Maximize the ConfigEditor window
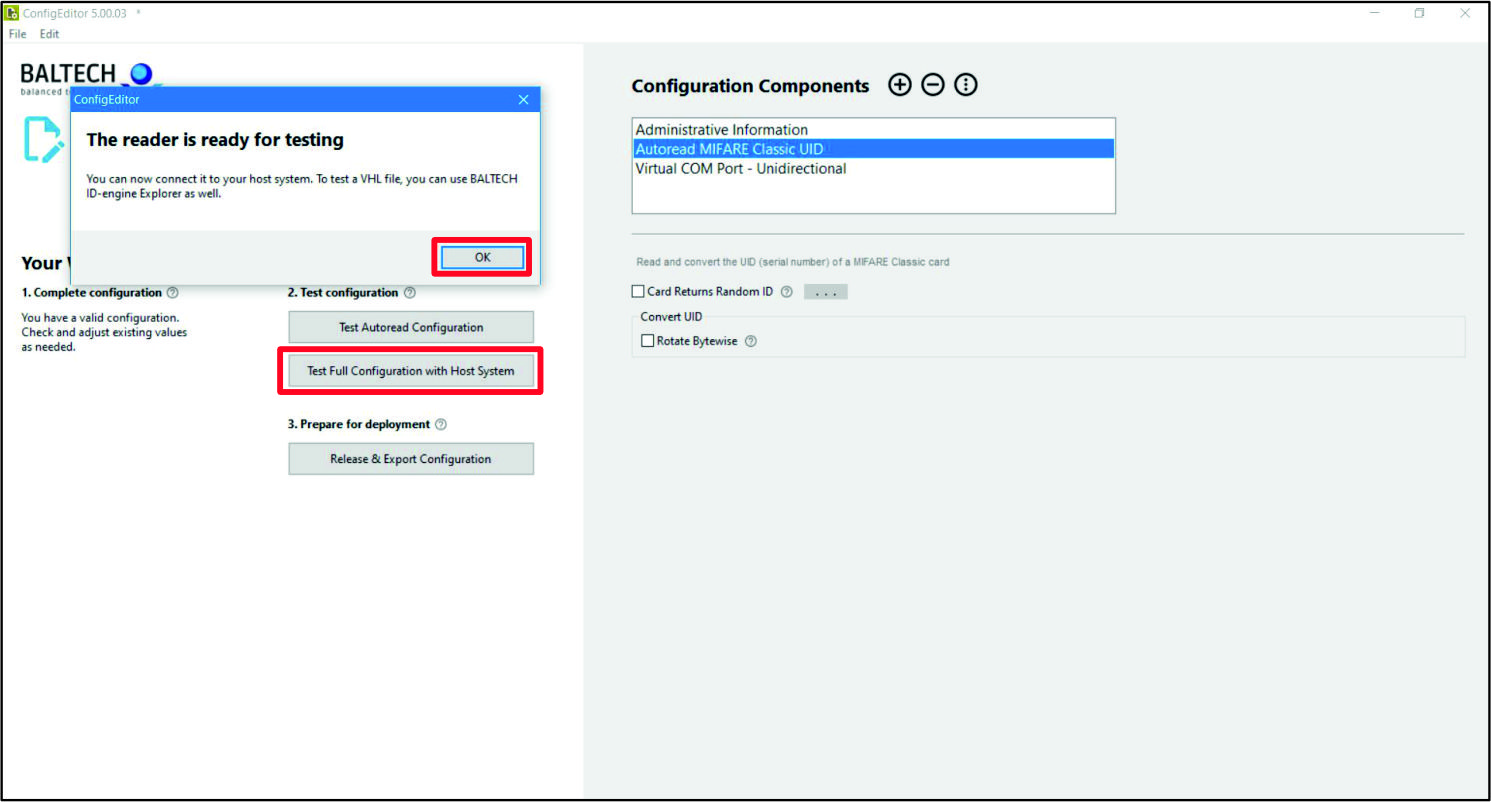 [1420, 13]
